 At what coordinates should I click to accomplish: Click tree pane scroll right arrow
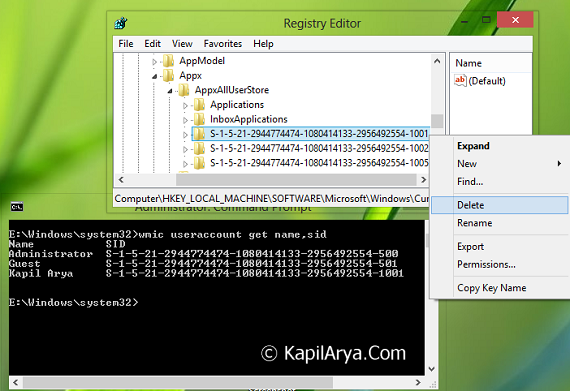pos(423,180)
